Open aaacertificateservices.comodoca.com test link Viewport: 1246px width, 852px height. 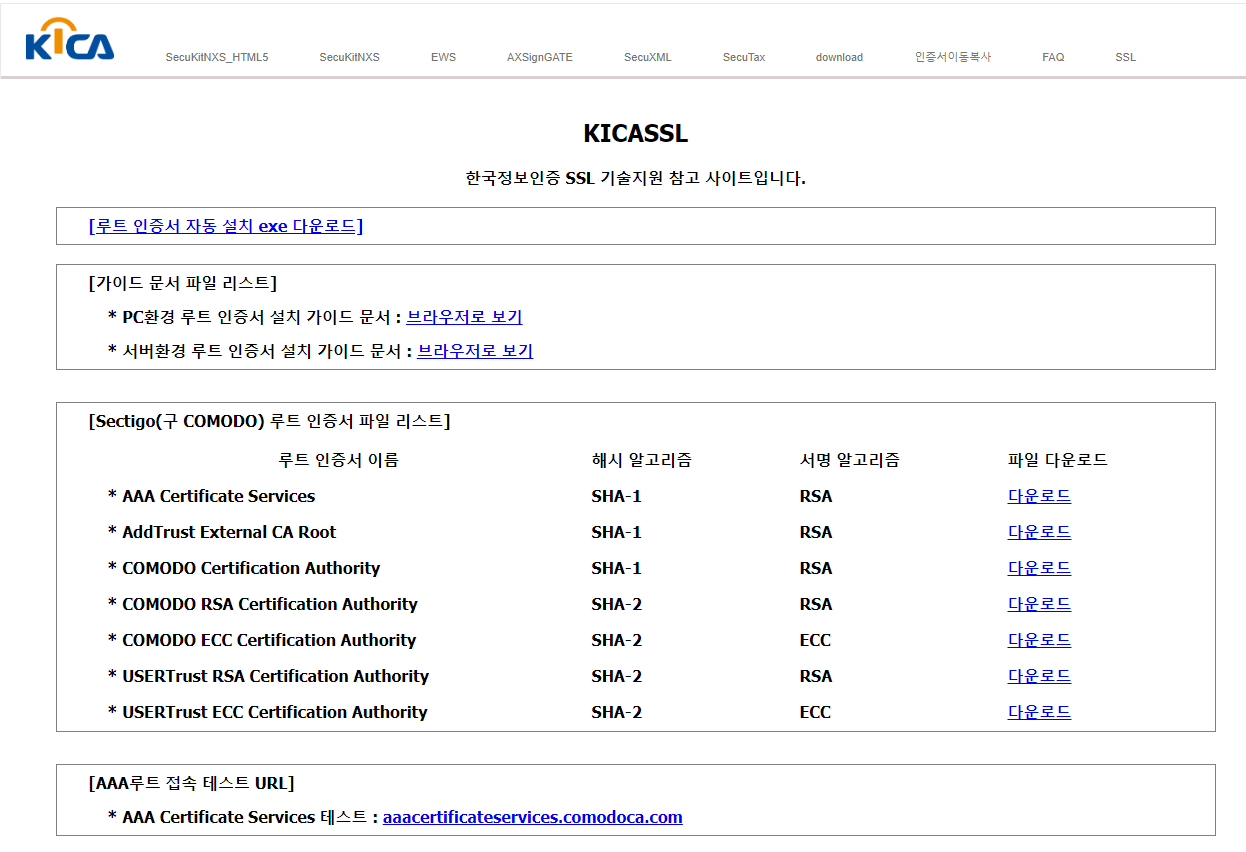[x=533, y=817]
